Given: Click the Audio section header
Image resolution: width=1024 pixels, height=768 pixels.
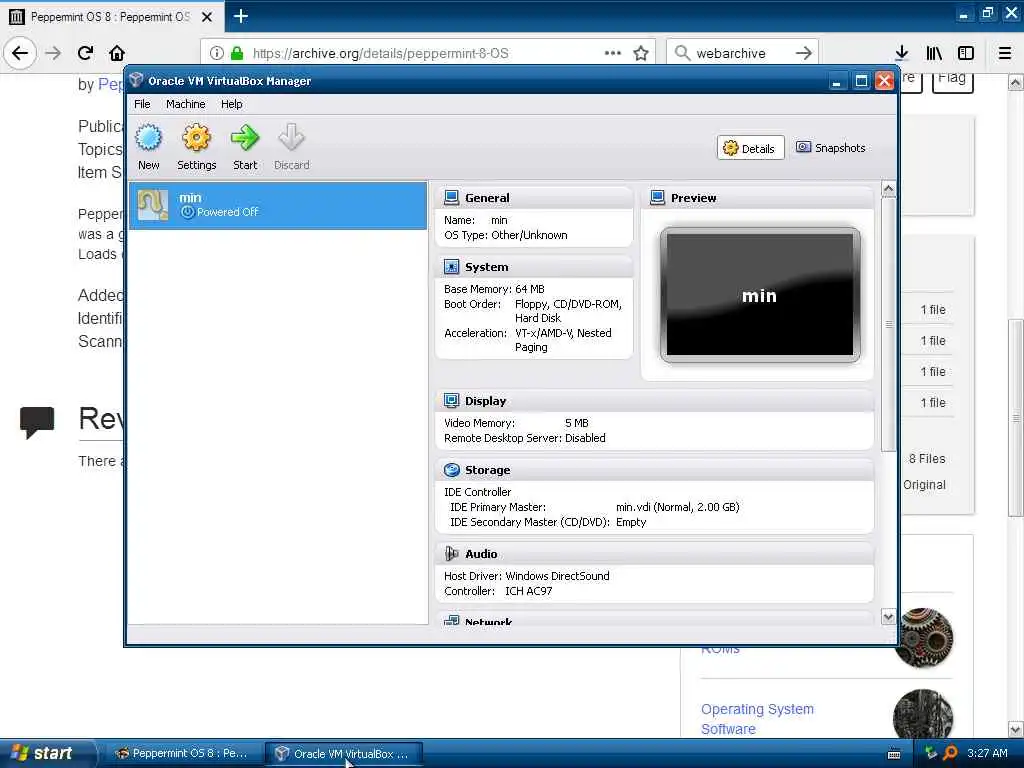Looking at the screenshot, I should (x=654, y=554).
